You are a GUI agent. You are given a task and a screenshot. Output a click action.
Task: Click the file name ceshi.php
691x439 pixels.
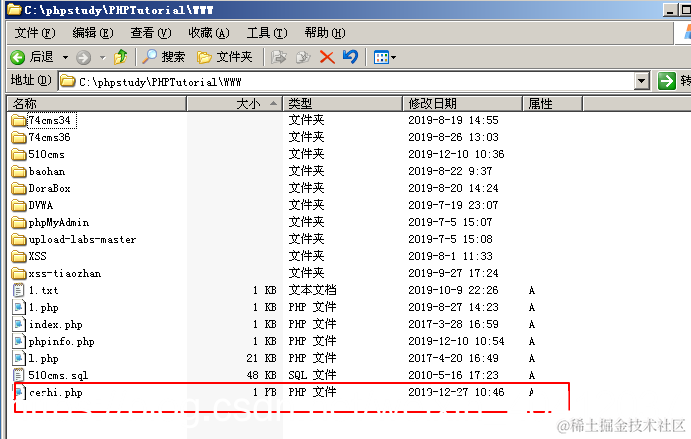(56, 393)
